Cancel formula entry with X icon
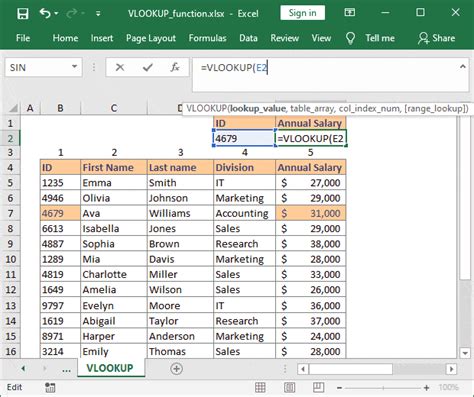This screenshot has width=474, height=397. [120, 67]
